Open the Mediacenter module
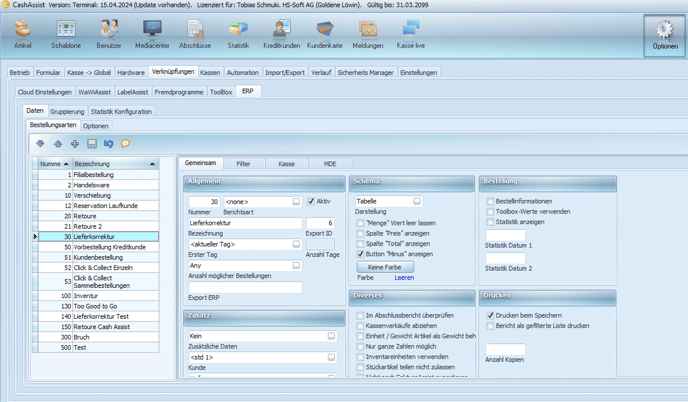This screenshot has width=688, height=402. click(152, 34)
